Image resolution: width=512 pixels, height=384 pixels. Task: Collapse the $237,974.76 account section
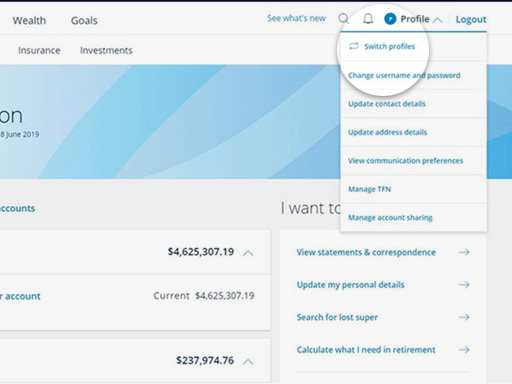click(248, 361)
